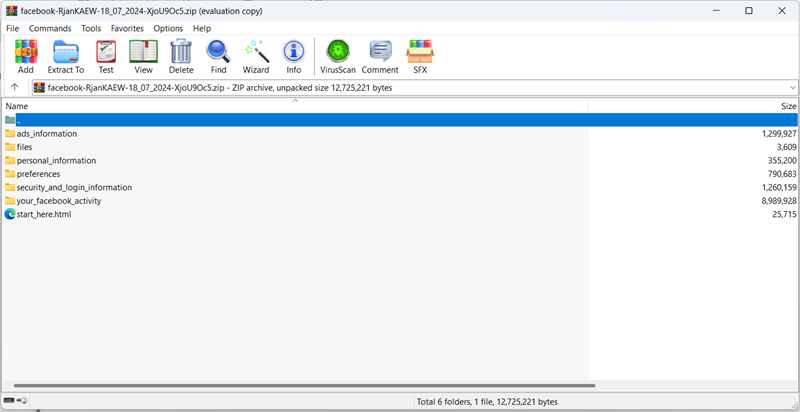
Task: Click the horizontal scrollbar thumb
Action: [304, 385]
